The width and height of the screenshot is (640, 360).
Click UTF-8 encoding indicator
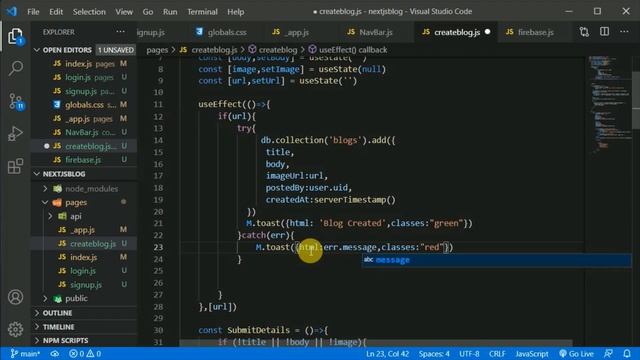click(469, 353)
